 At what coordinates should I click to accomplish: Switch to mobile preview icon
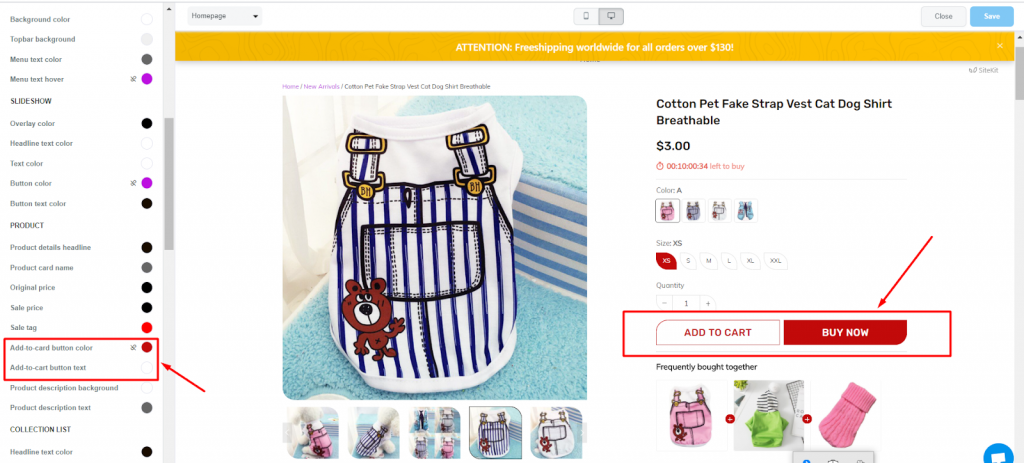tap(587, 16)
